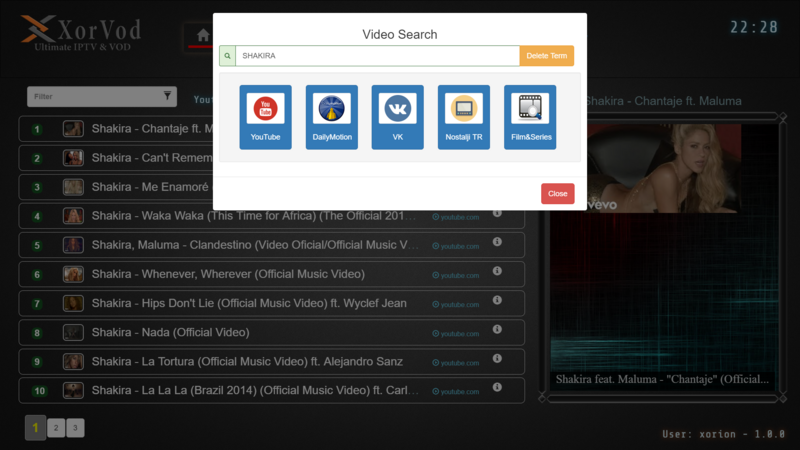Open youtube.com link on Clandestino row
The image size is (800, 450).
click(x=456, y=246)
